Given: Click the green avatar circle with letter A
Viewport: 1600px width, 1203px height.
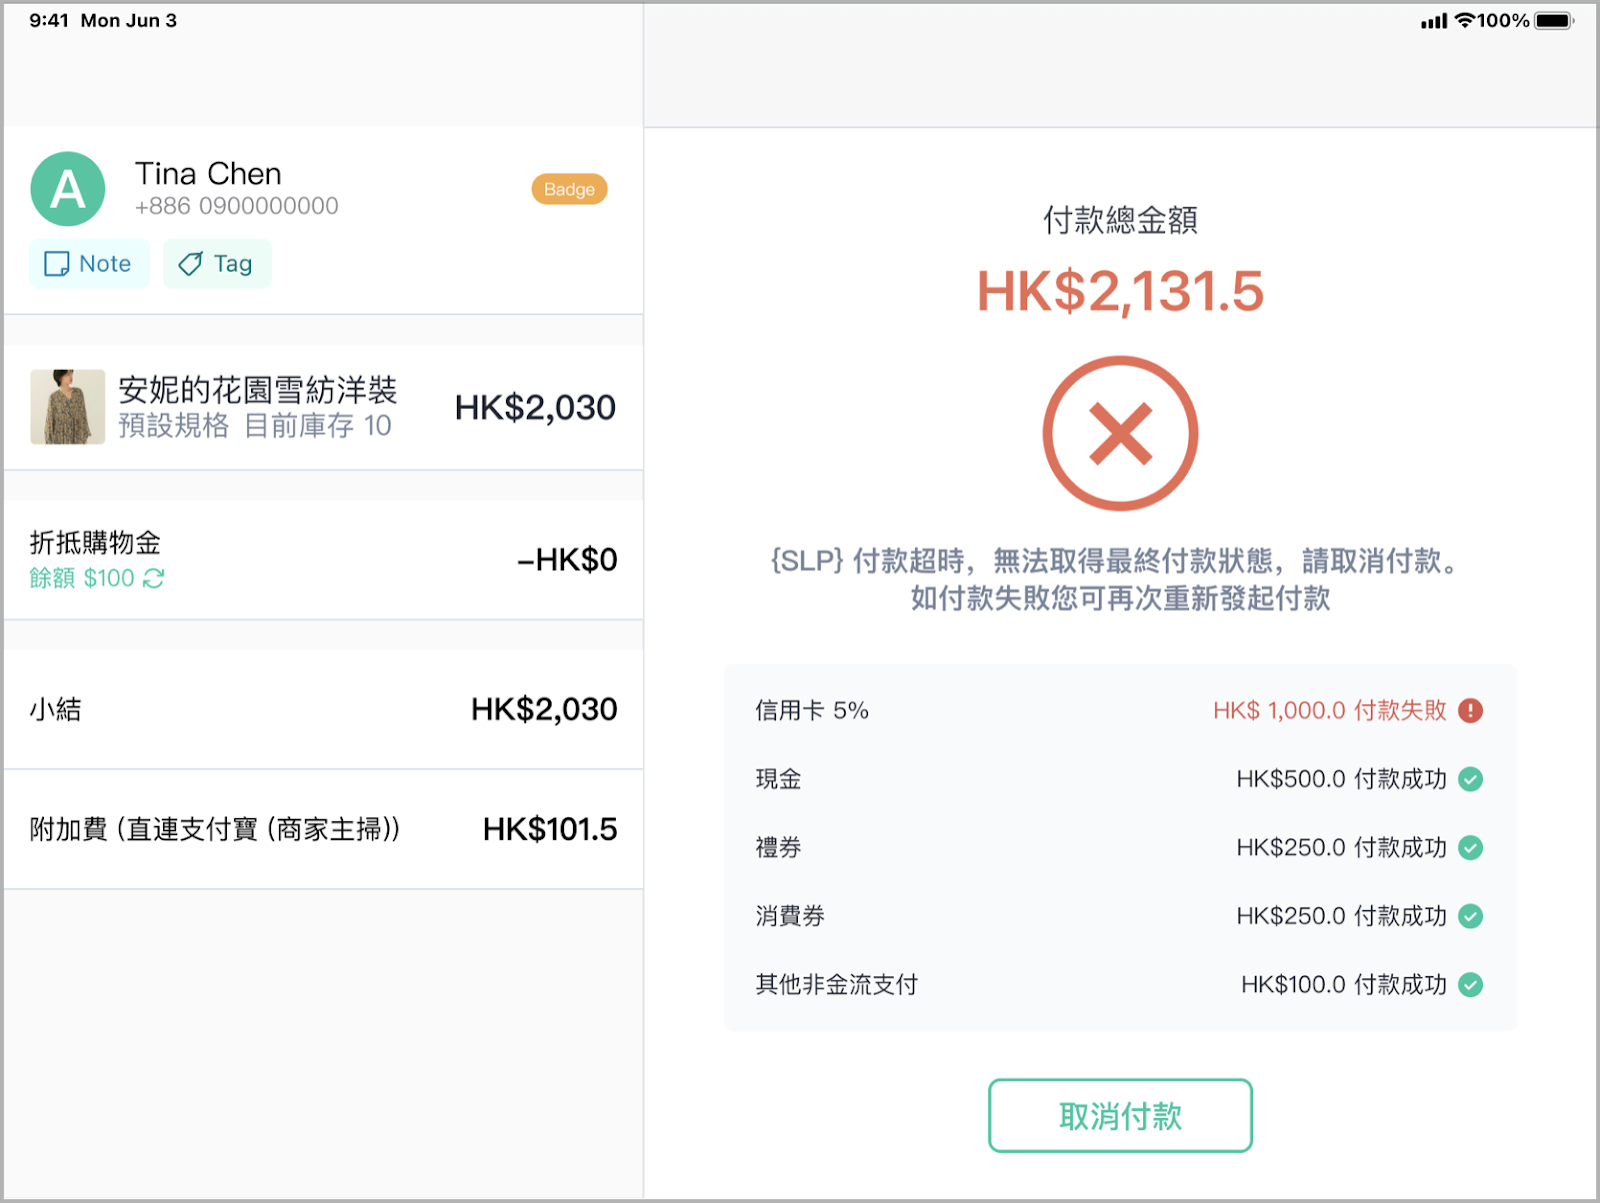Looking at the screenshot, I should click(68, 189).
